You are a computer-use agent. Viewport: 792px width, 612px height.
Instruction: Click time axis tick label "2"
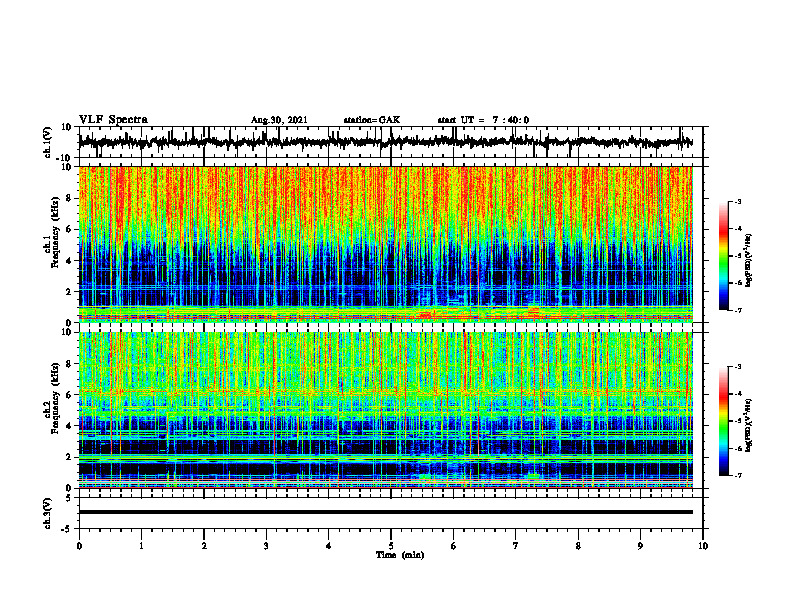point(204,546)
